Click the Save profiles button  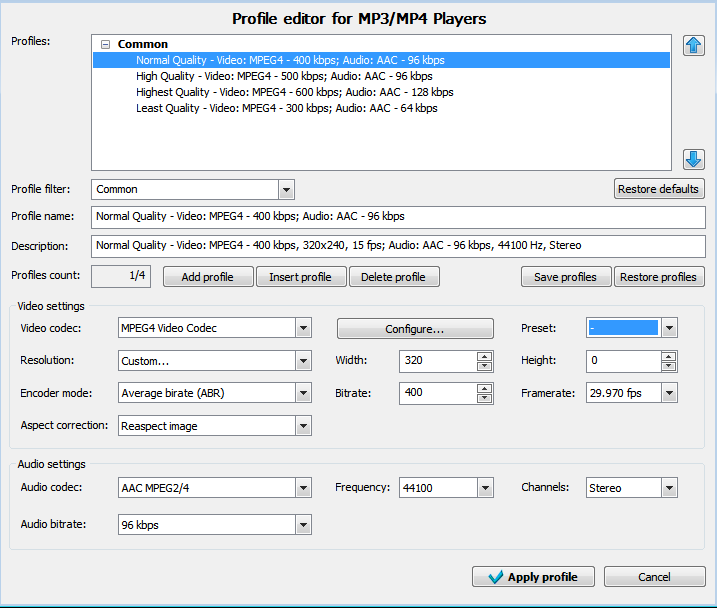click(566, 277)
